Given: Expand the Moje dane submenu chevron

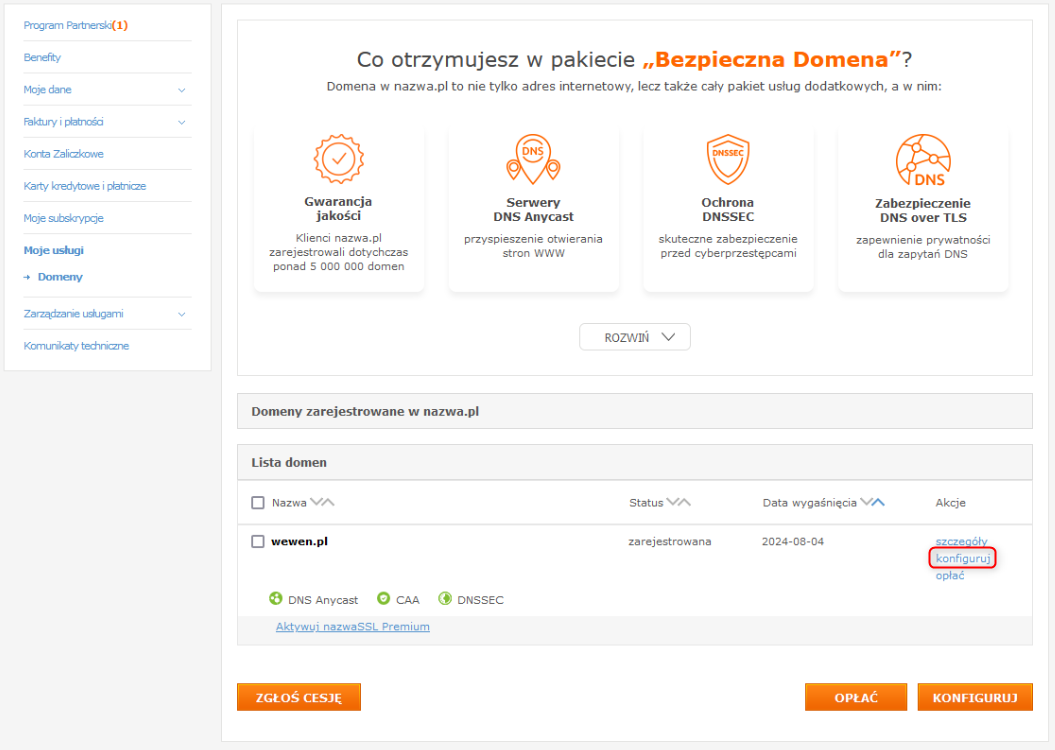Looking at the screenshot, I should tap(182, 90).
